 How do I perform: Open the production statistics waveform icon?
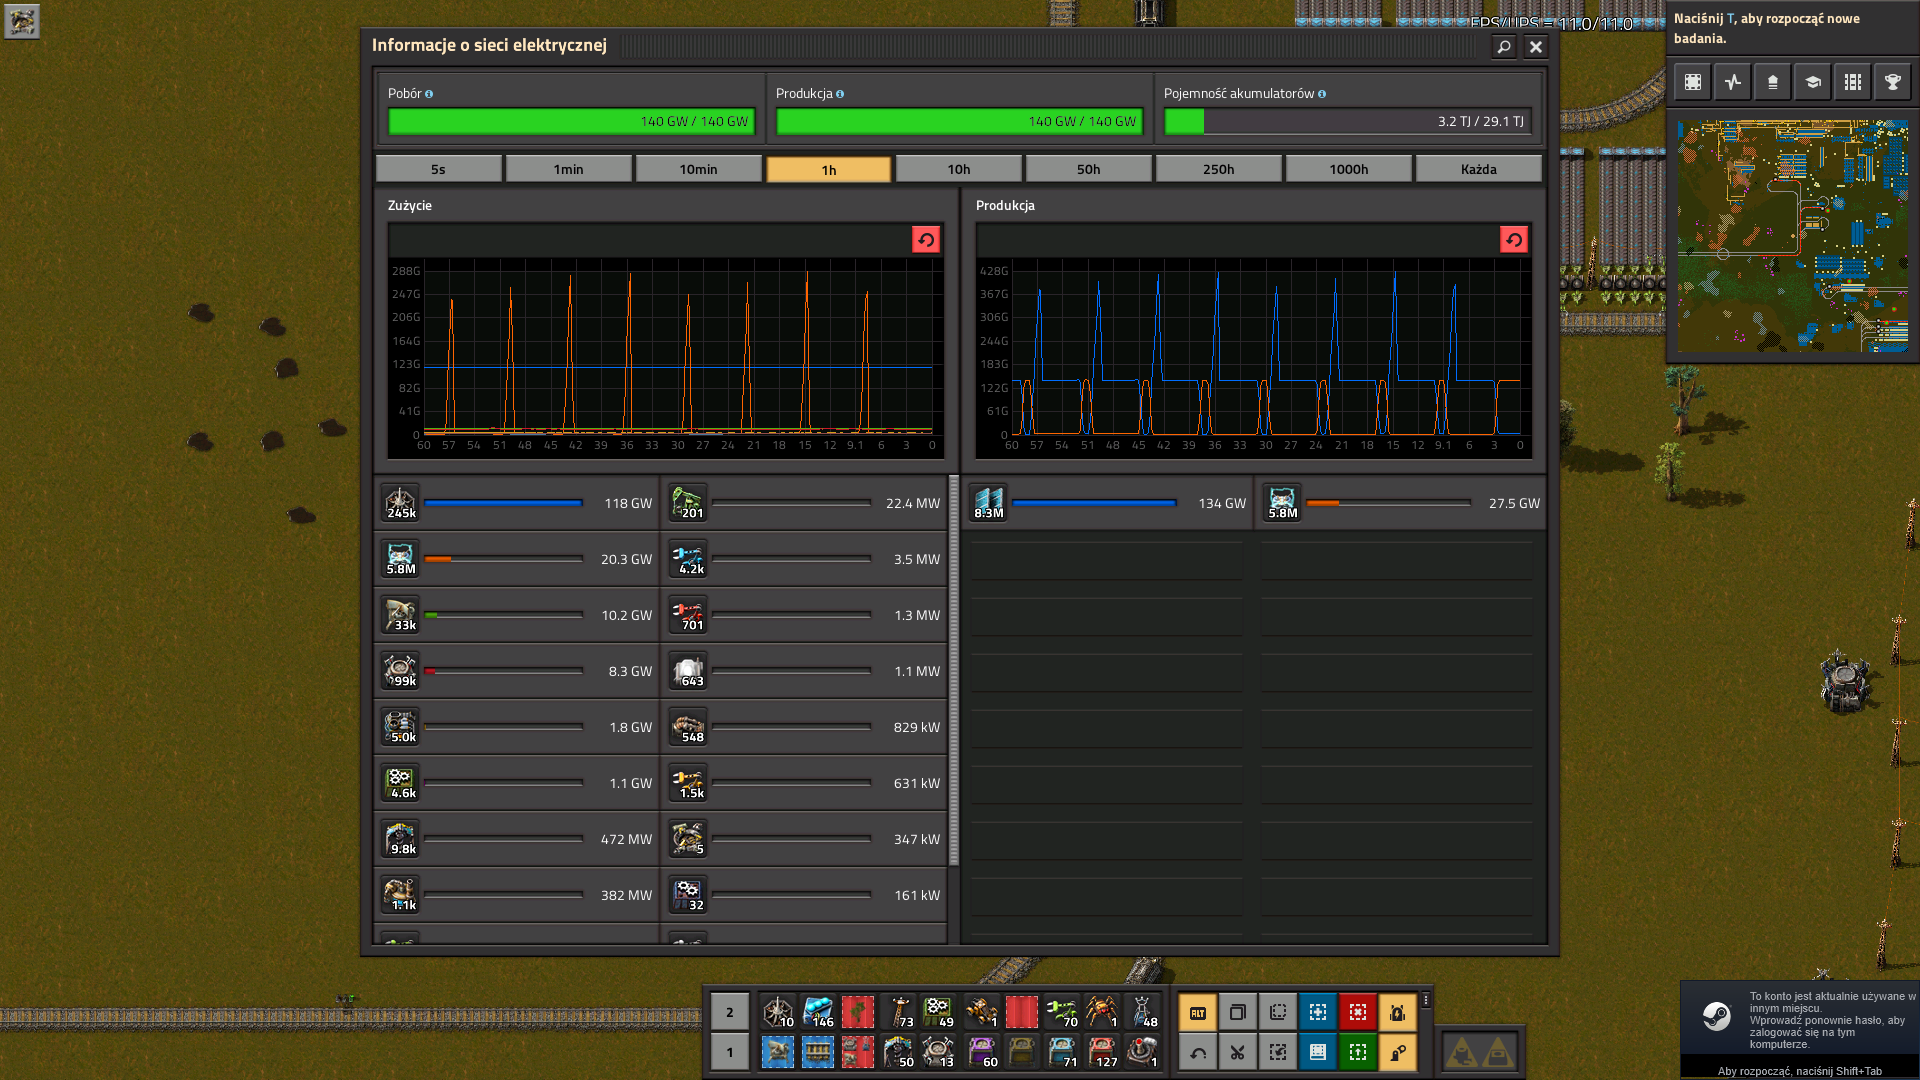tap(1732, 82)
